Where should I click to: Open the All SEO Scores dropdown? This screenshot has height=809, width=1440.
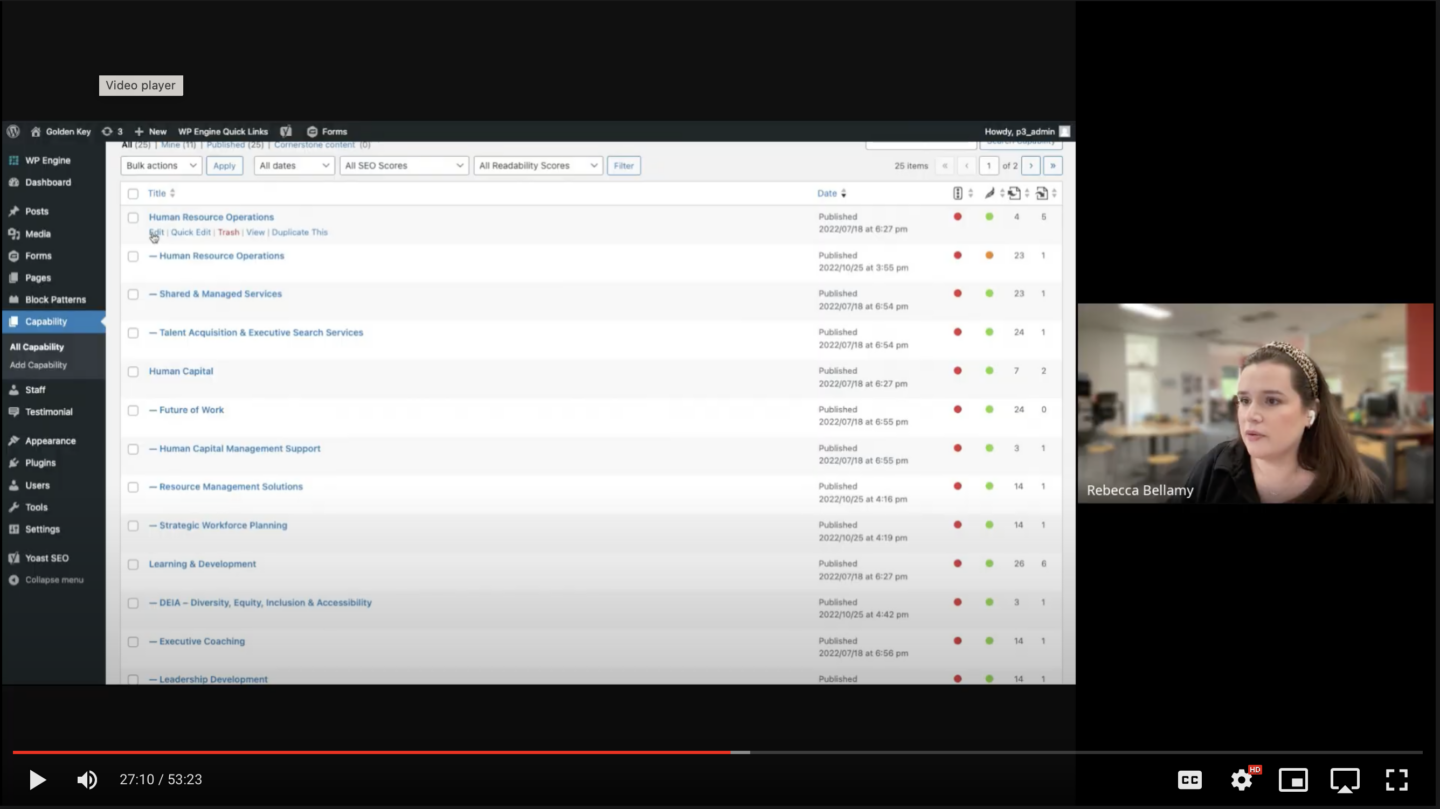pos(404,166)
